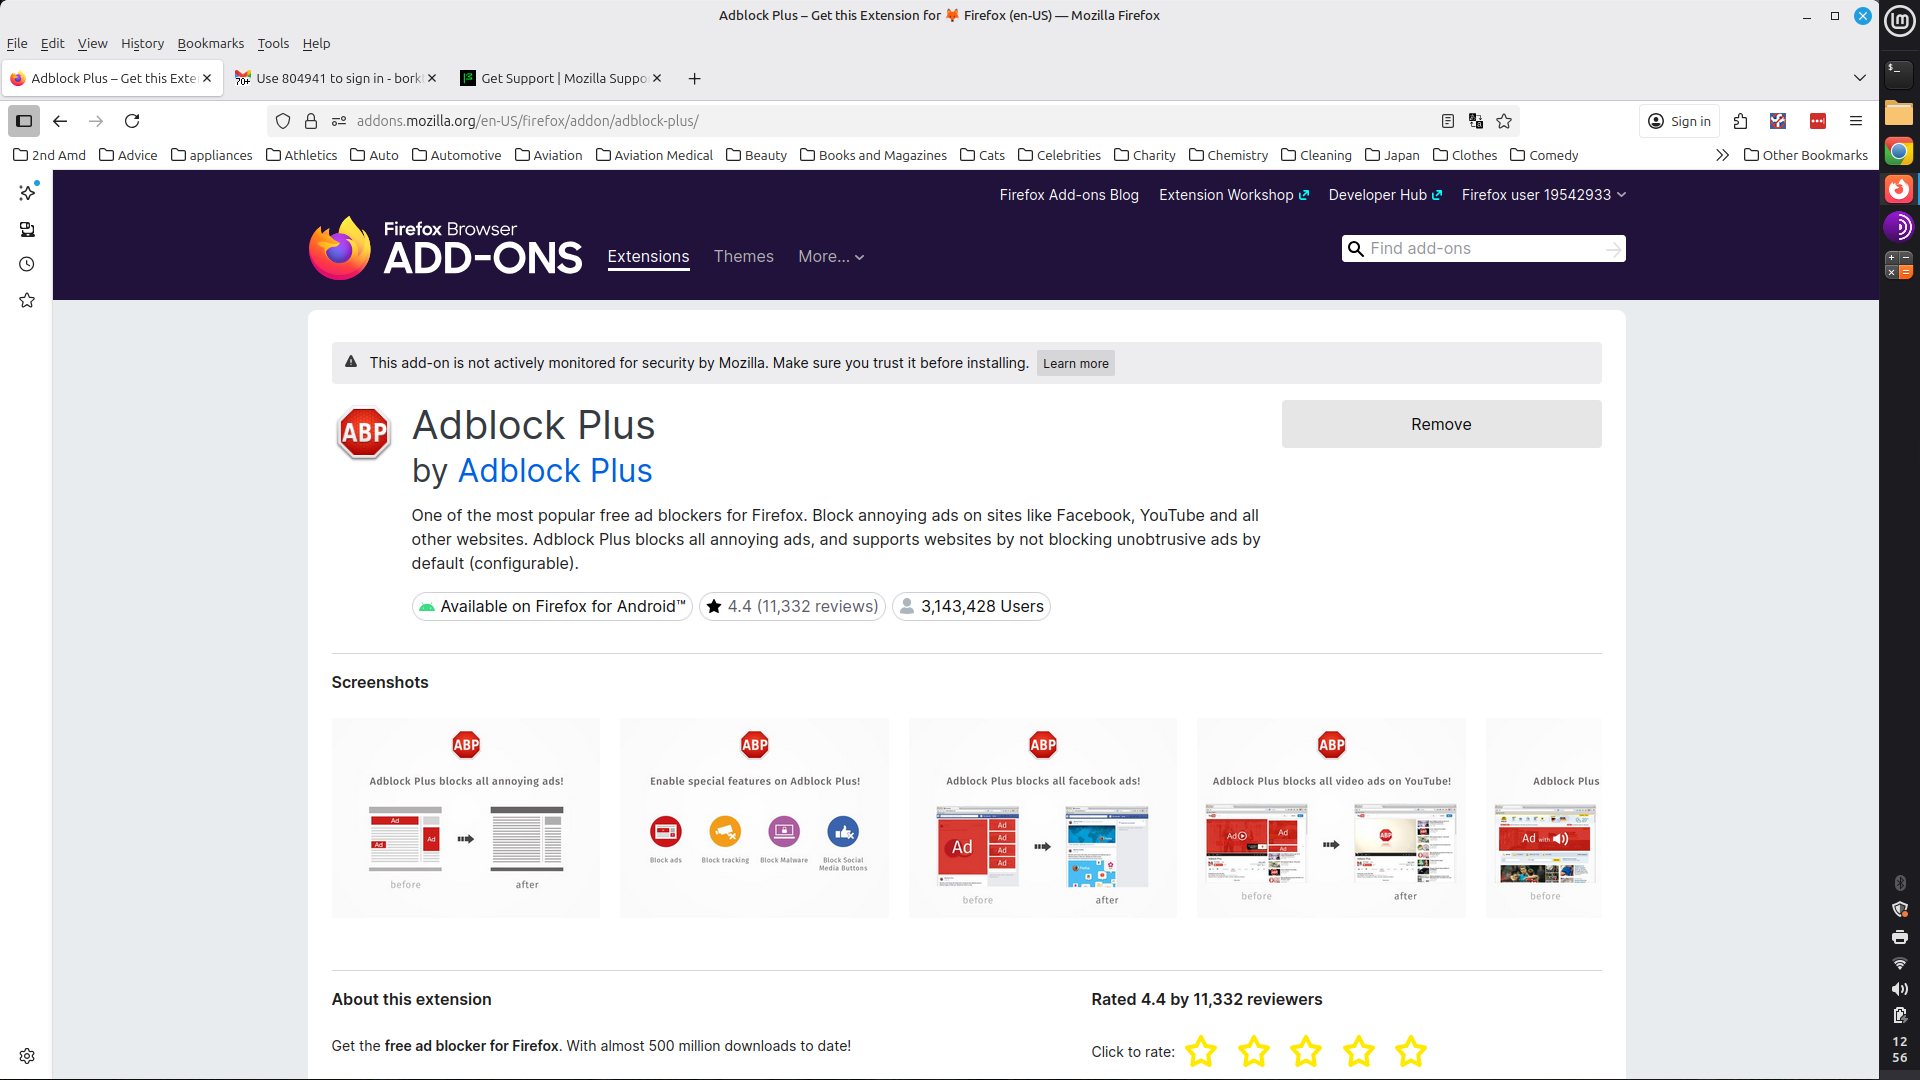Click the reload page icon
Screen dimensions: 1920x1080
point(132,121)
